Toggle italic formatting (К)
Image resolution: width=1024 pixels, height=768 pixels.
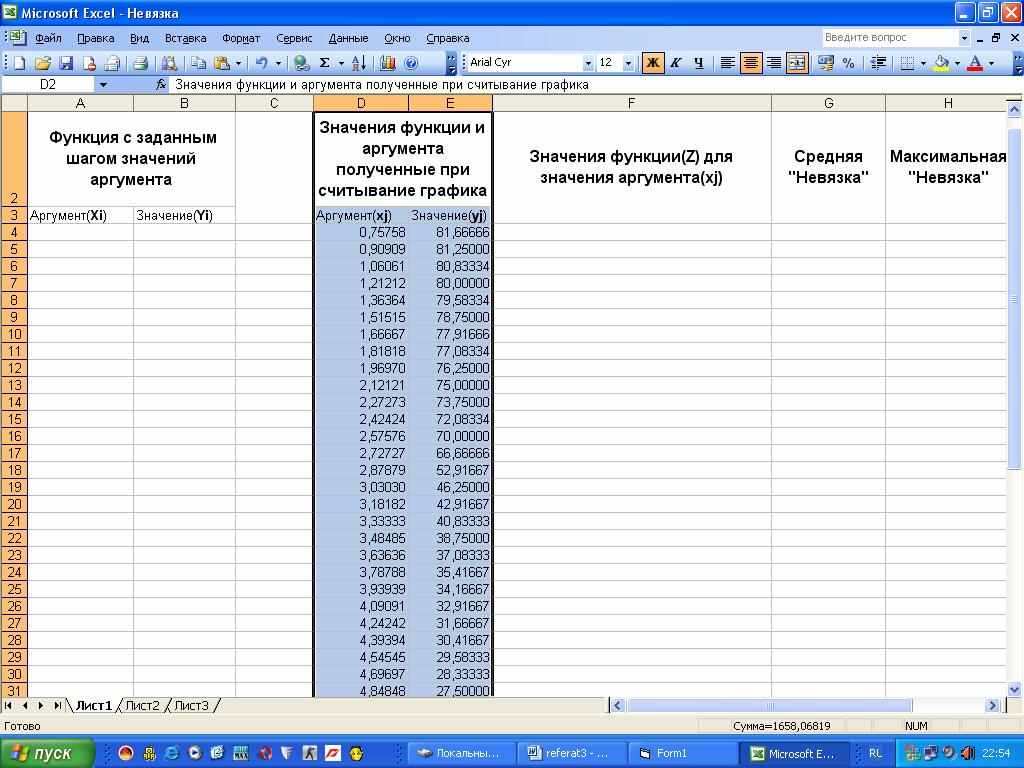(x=676, y=63)
